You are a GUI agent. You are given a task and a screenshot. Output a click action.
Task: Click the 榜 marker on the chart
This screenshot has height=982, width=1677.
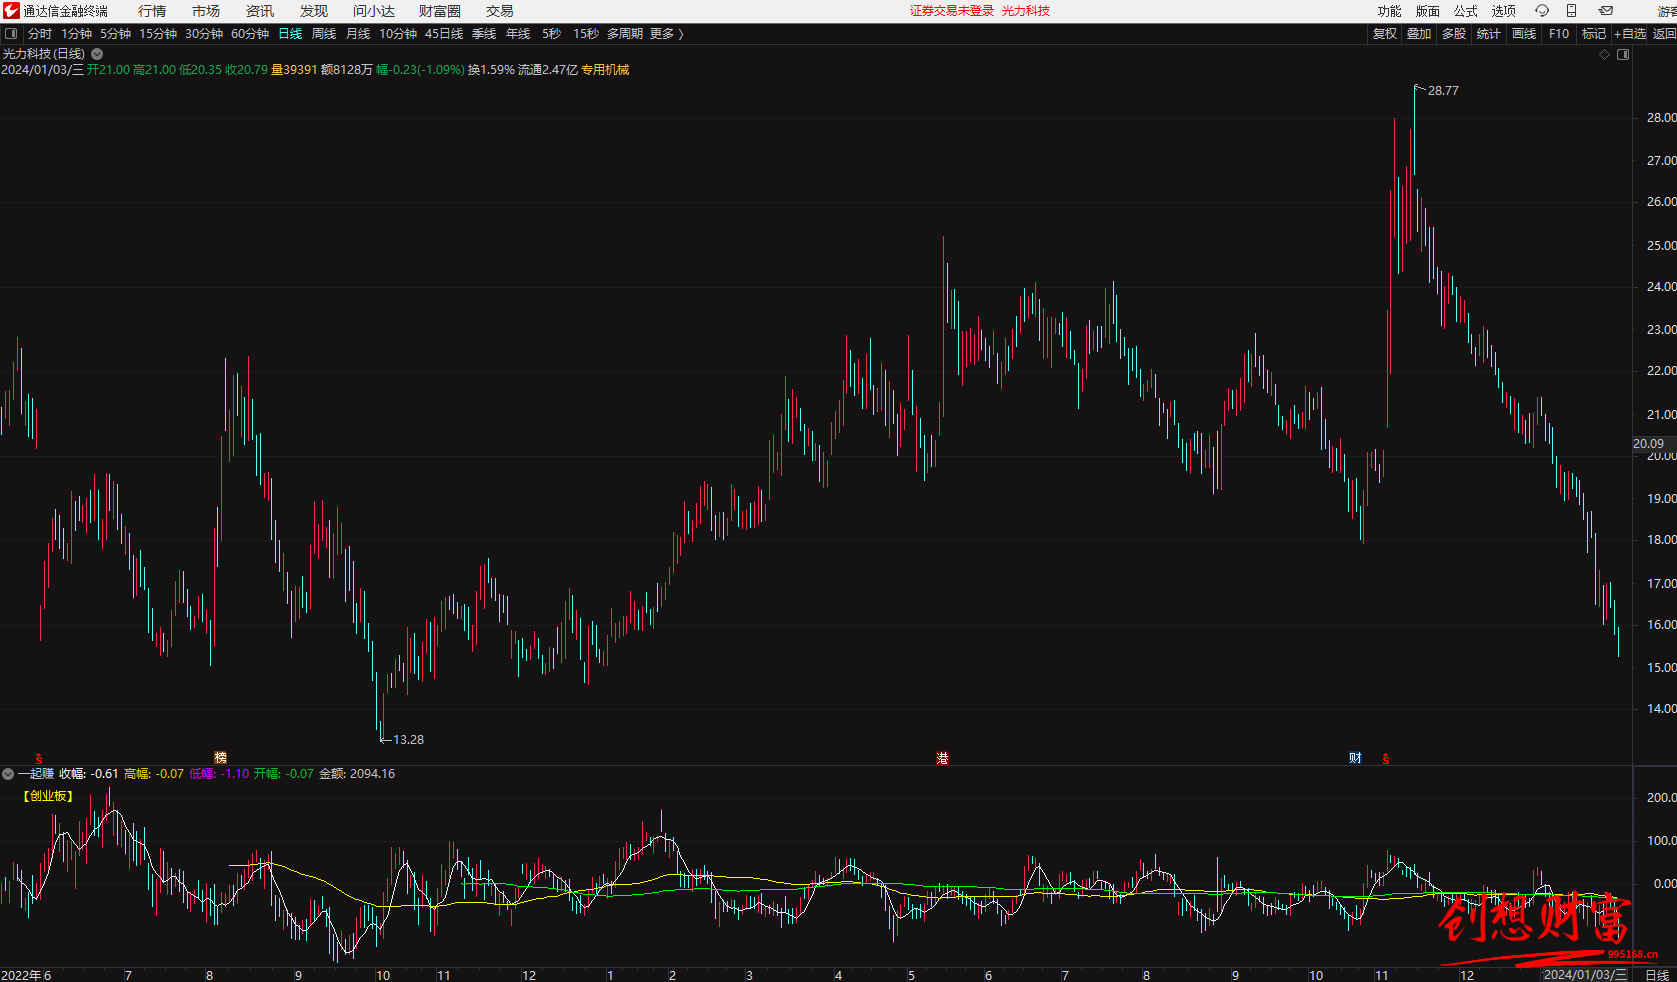pyautogui.click(x=221, y=758)
